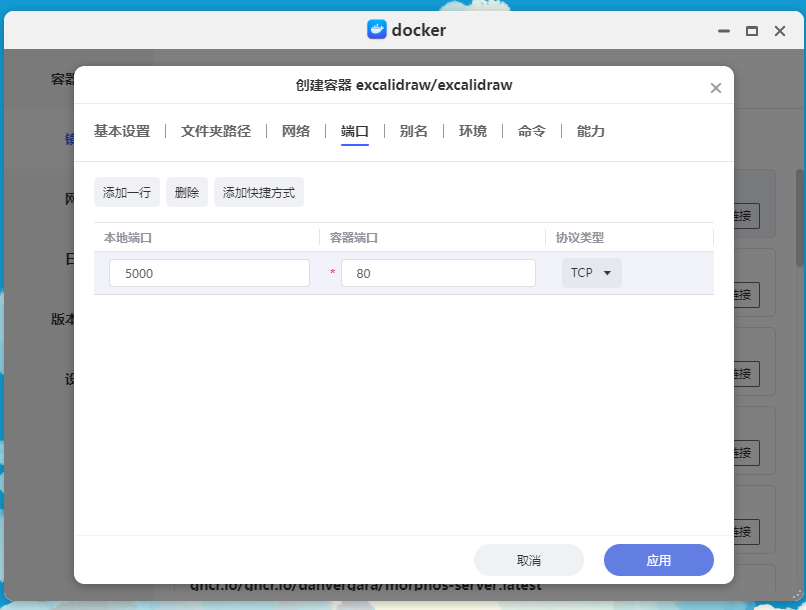Click the docker app icon in title bar

[377, 30]
